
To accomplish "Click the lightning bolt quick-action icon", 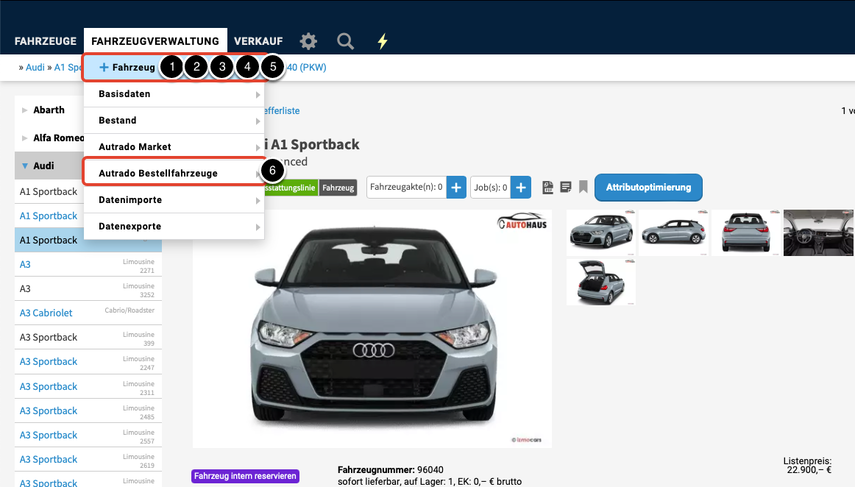I will pos(382,41).
